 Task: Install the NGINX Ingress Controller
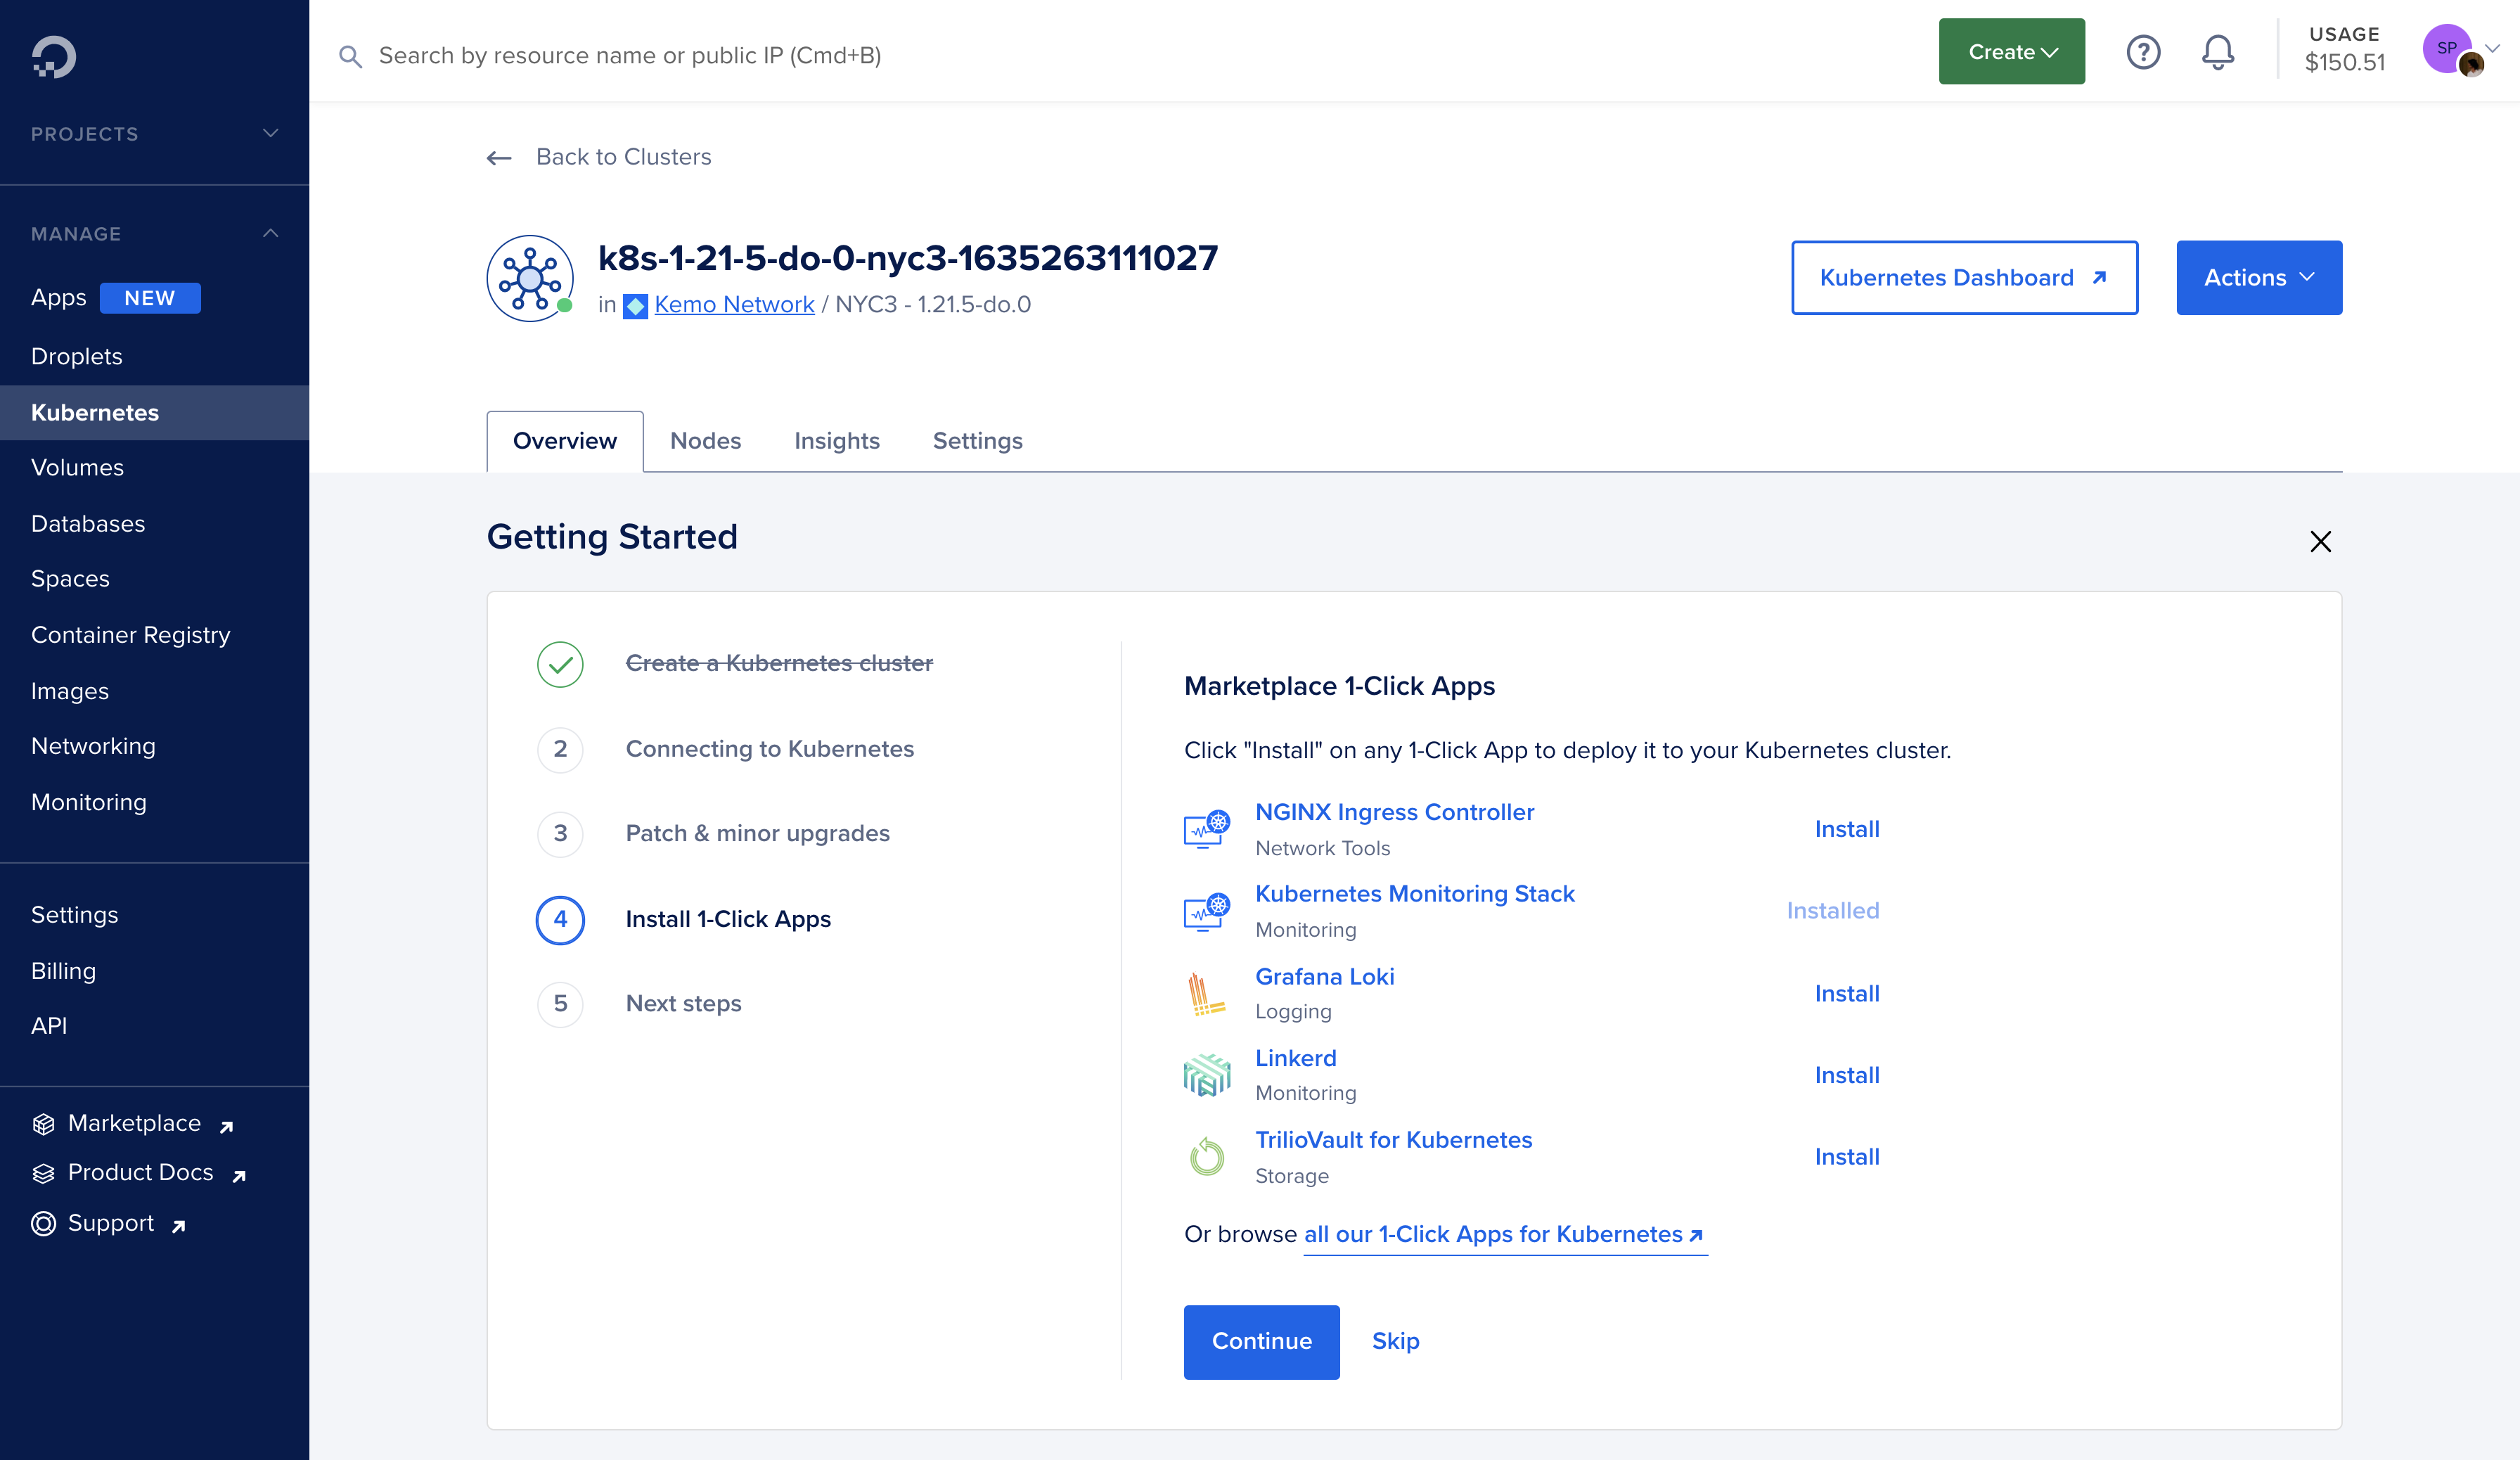coord(1846,829)
